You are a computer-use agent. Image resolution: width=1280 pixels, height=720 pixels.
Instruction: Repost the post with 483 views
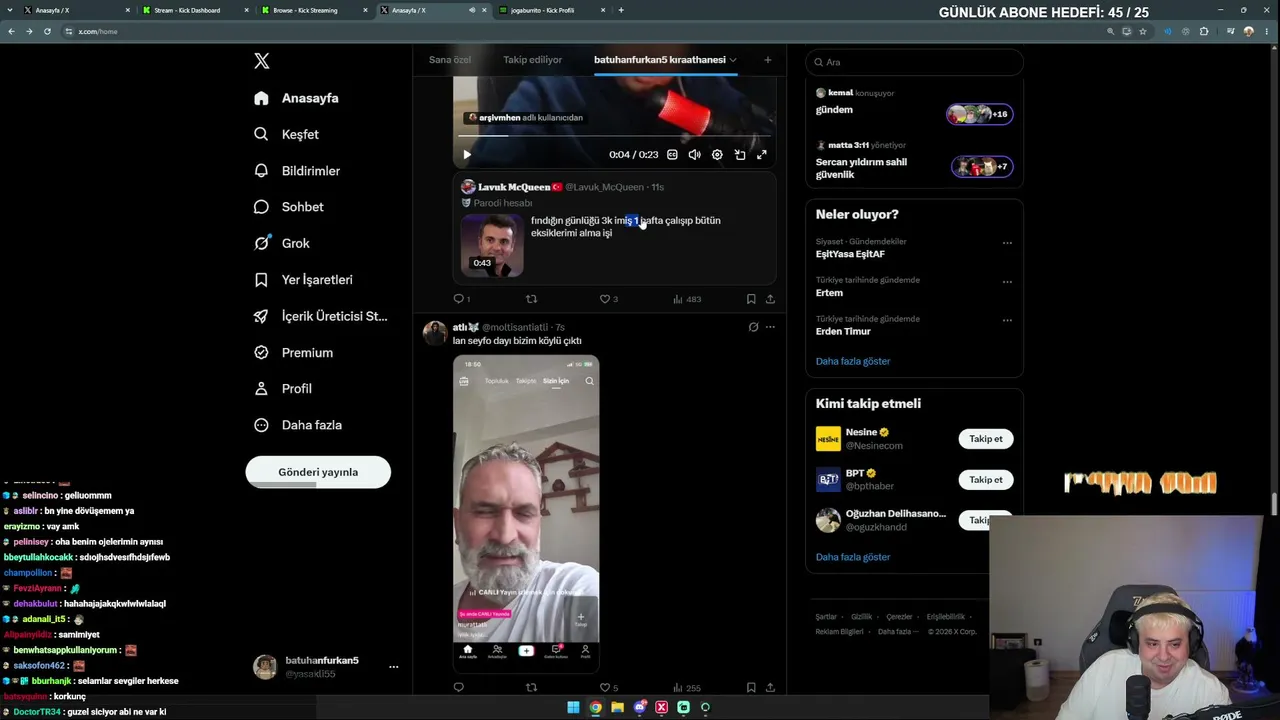[531, 299]
